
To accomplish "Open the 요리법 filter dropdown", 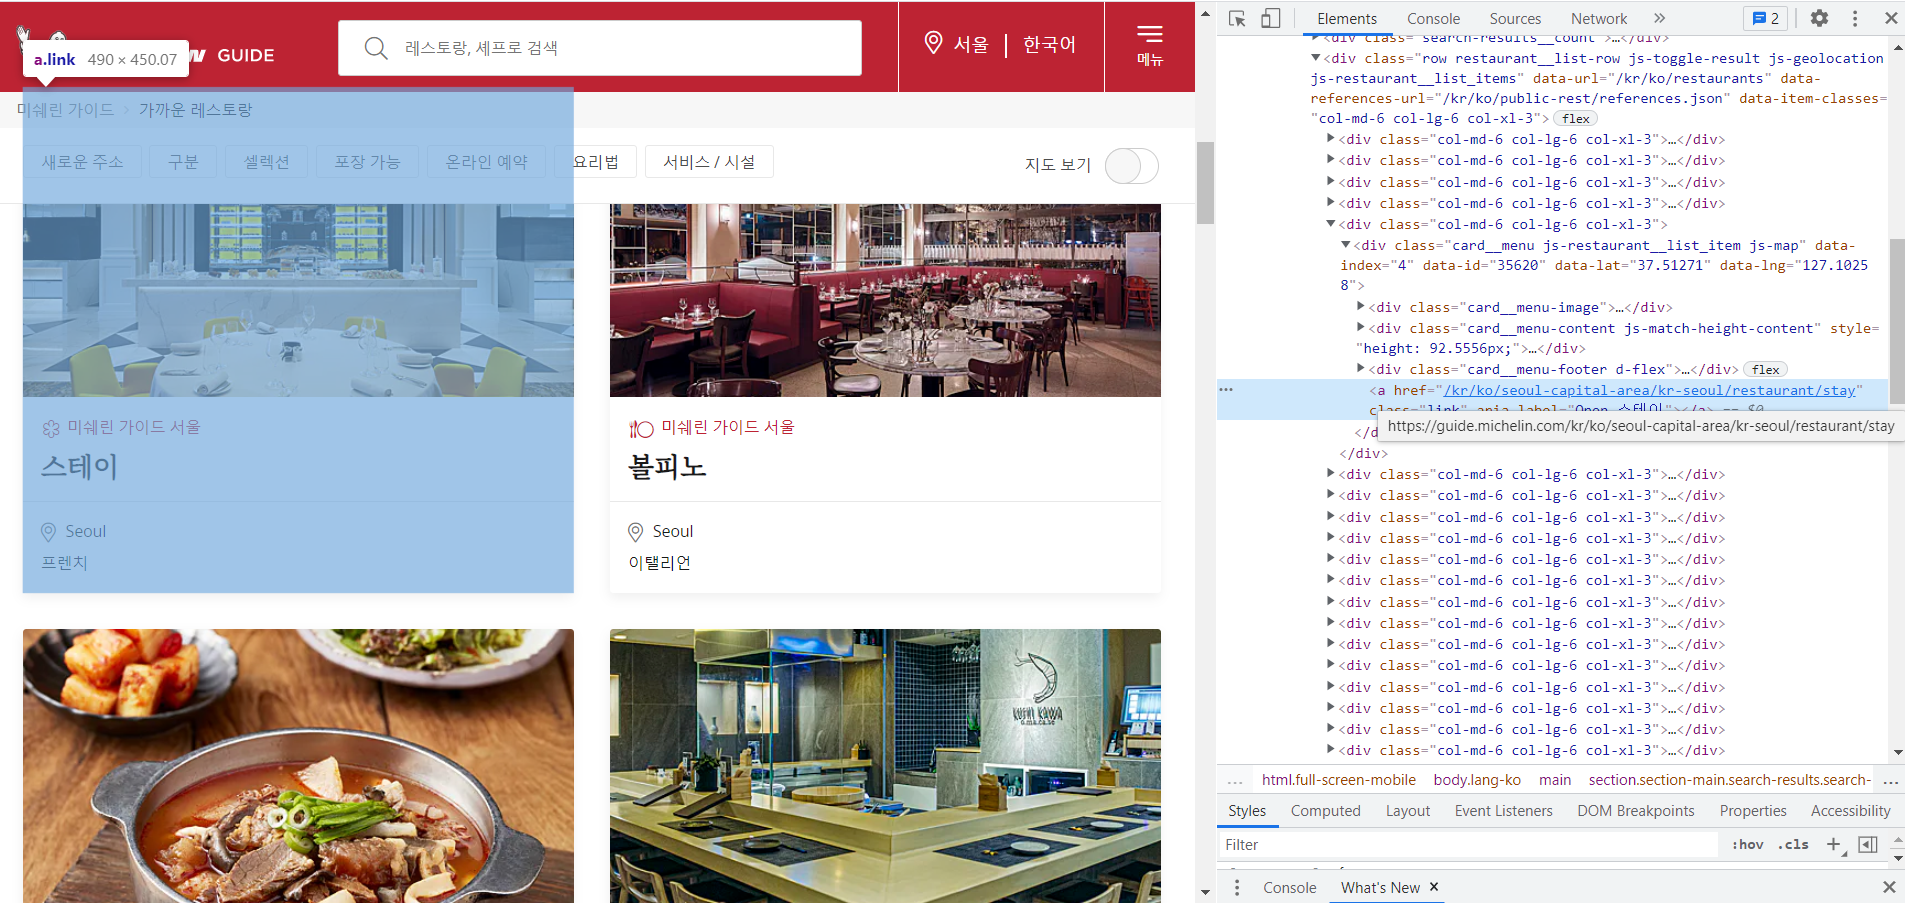I will (x=596, y=162).
